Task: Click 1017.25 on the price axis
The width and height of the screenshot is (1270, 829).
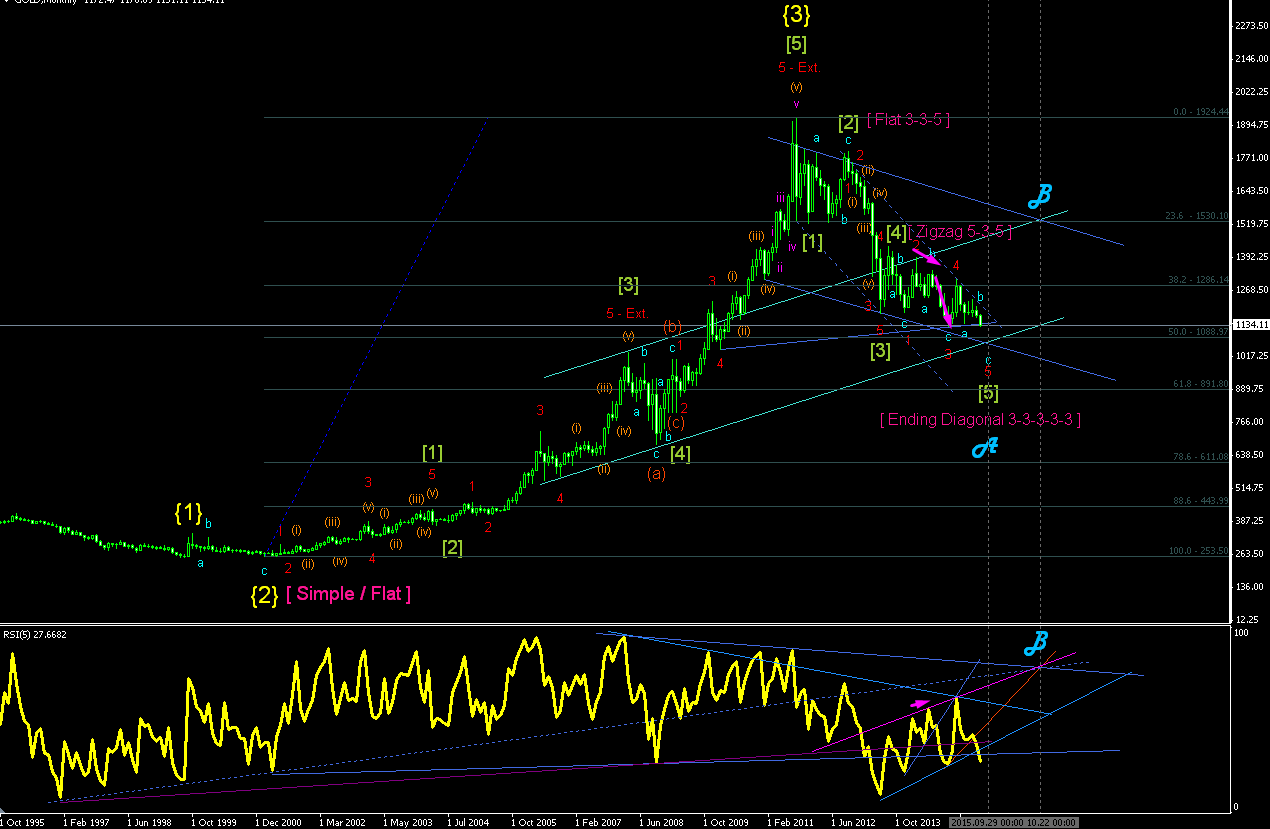Action: point(1252,356)
